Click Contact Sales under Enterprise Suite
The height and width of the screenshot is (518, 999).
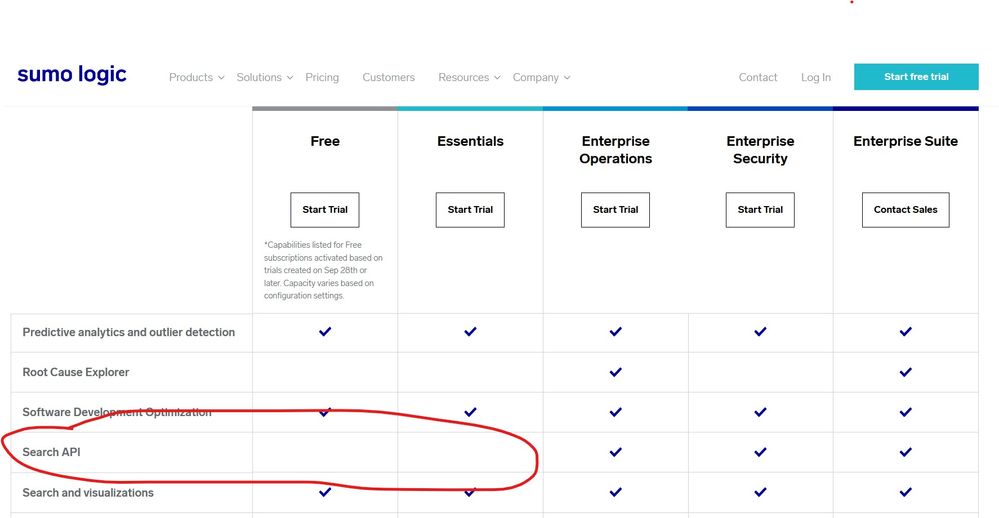[905, 210]
